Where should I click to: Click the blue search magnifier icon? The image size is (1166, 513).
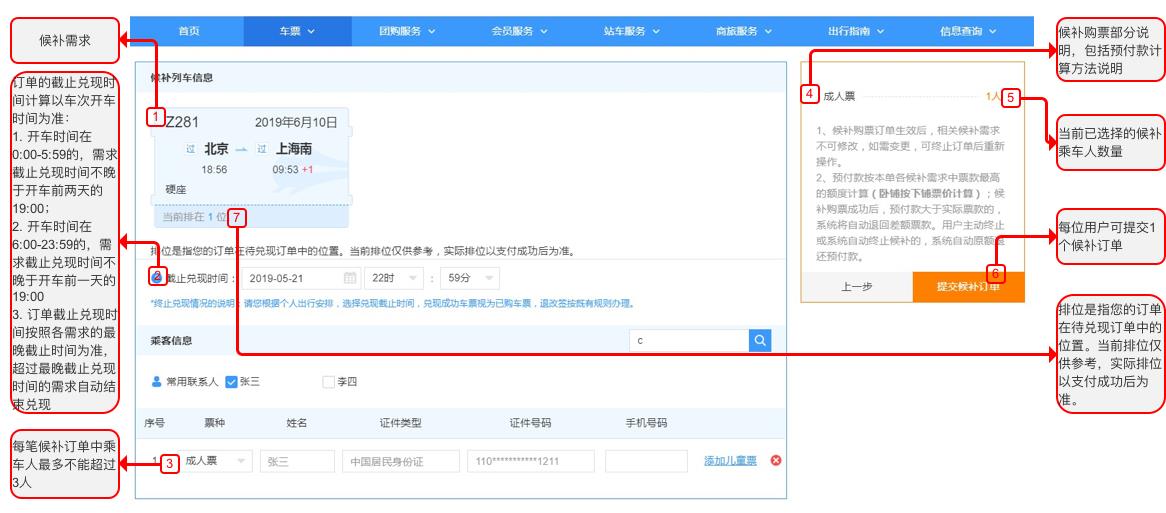click(x=759, y=341)
